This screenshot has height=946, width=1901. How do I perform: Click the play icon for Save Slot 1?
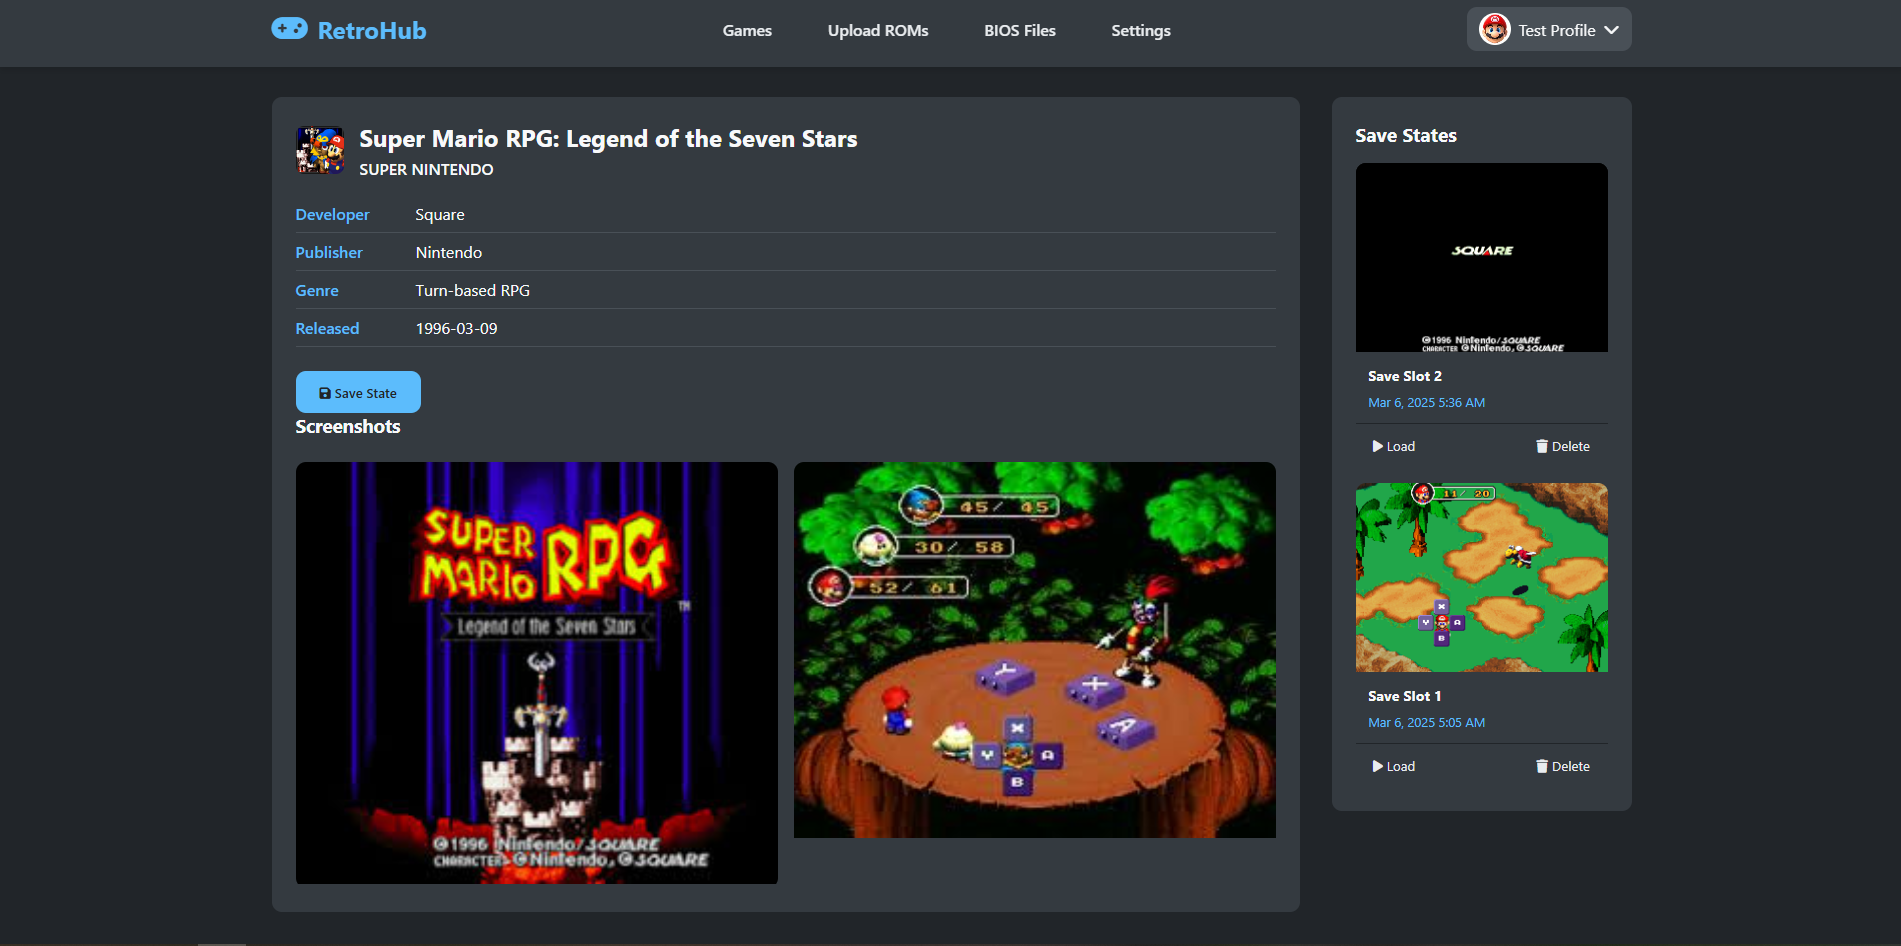click(x=1377, y=766)
